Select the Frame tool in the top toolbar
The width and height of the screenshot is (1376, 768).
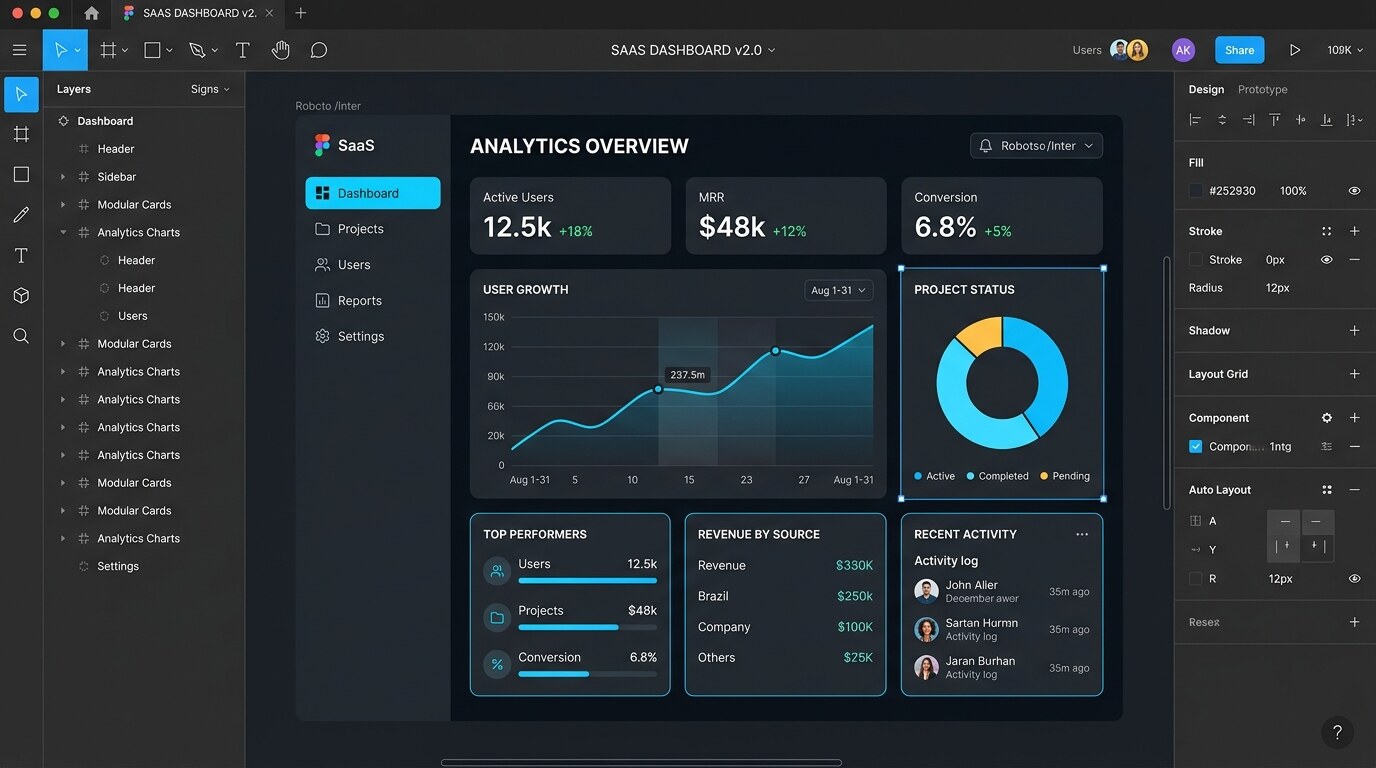(108, 50)
